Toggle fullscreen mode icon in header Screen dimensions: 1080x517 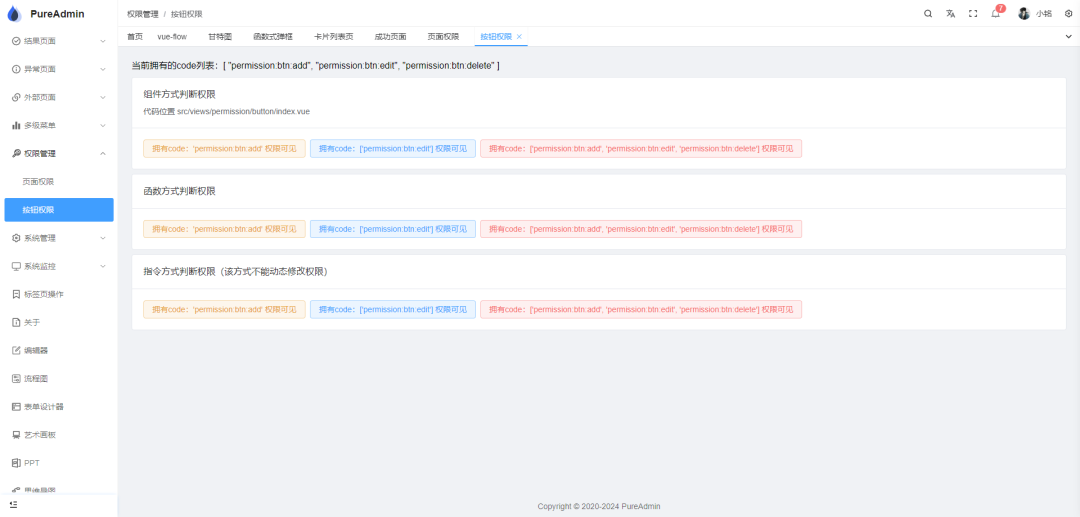click(x=973, y=14)
